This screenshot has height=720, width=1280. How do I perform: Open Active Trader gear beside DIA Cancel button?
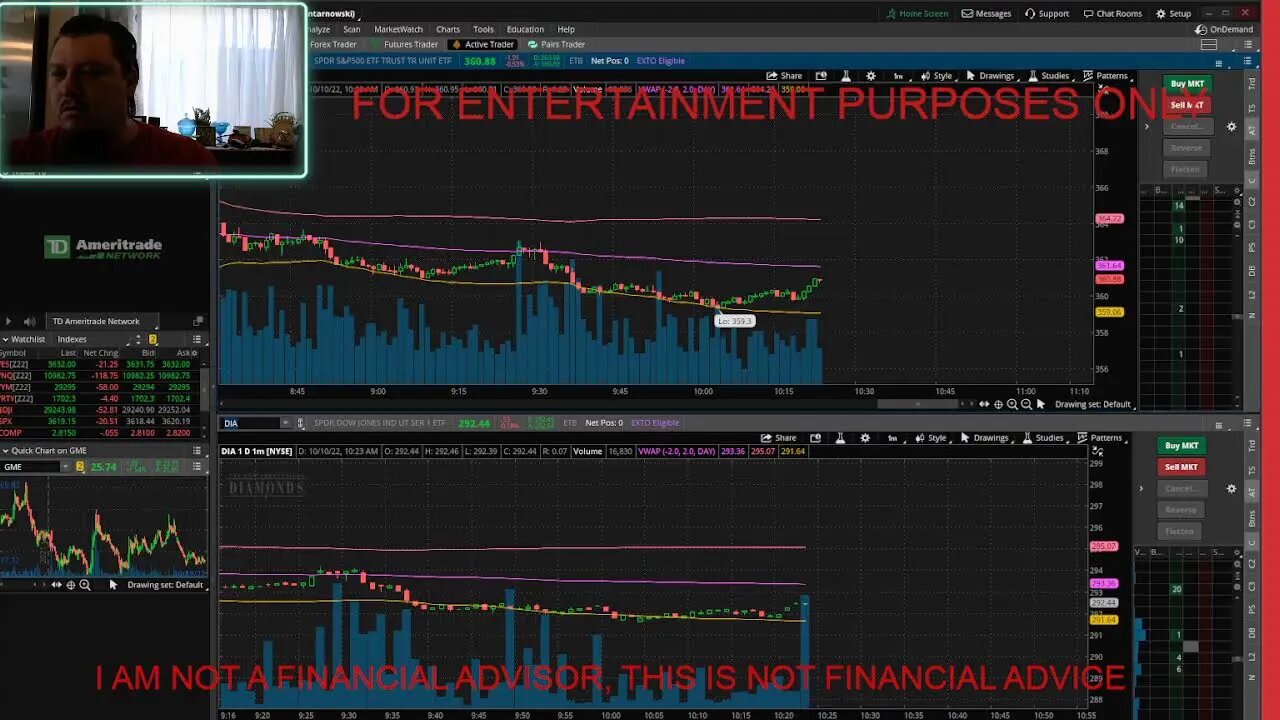point(1231,489)
